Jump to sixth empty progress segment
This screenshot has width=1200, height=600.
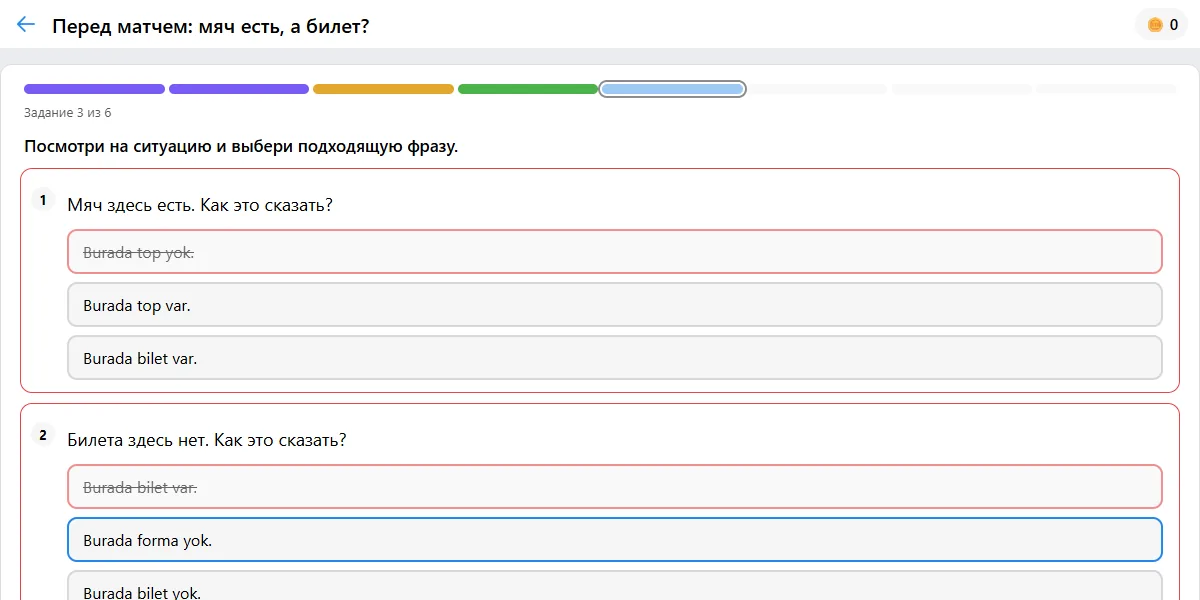[817, 89]
